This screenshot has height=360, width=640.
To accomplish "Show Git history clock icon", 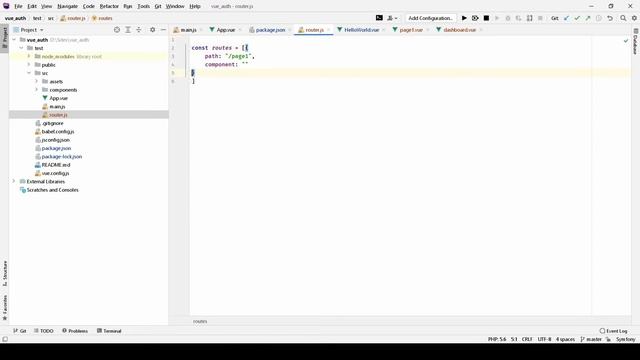I will pyautogui.click(x=599, y=18).
